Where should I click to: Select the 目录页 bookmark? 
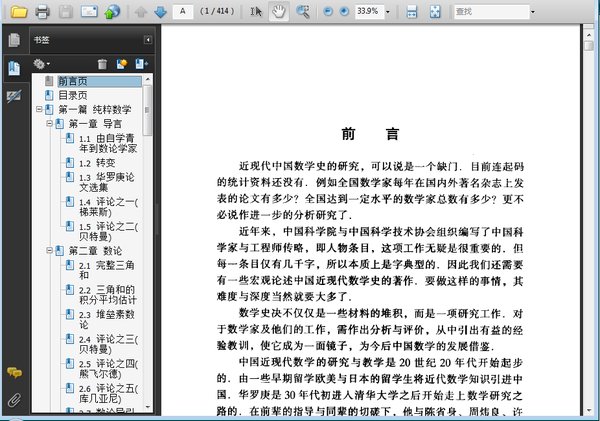73,95
